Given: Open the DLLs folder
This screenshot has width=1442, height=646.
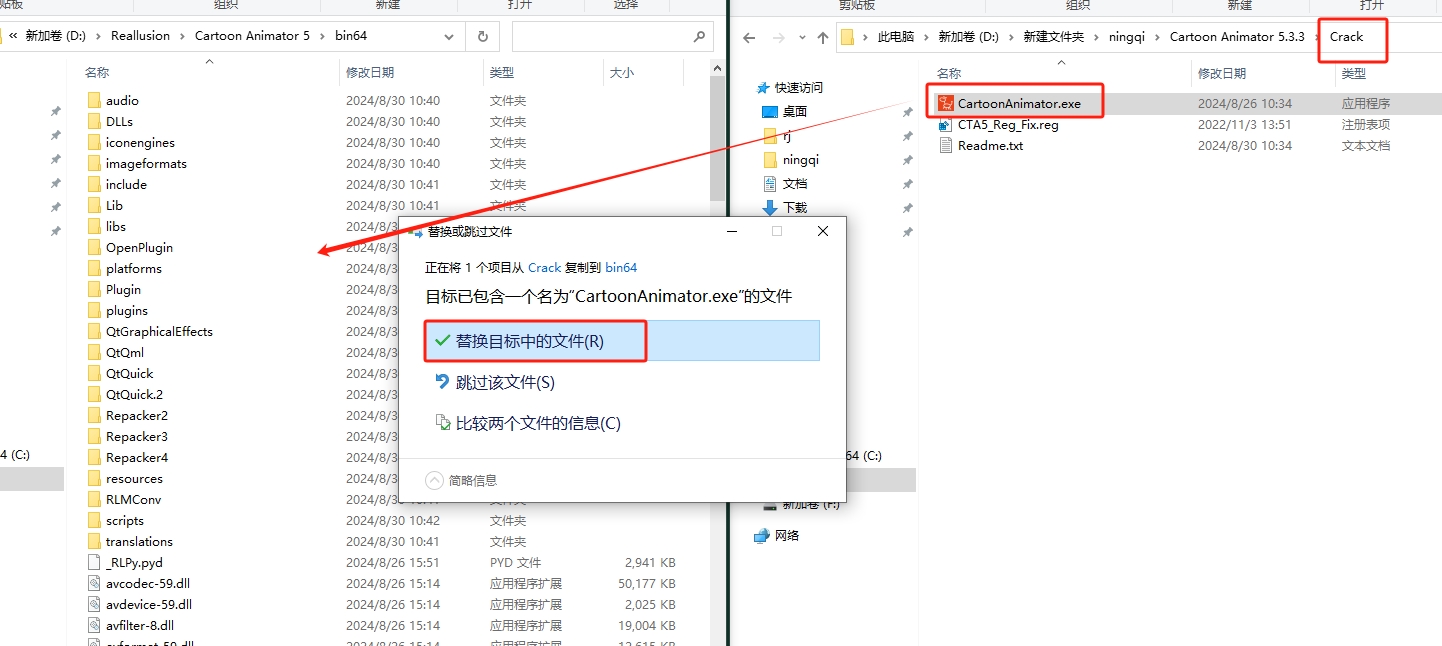Looking at the screenshot, I should pyautogui.click(x=119, y=121).
